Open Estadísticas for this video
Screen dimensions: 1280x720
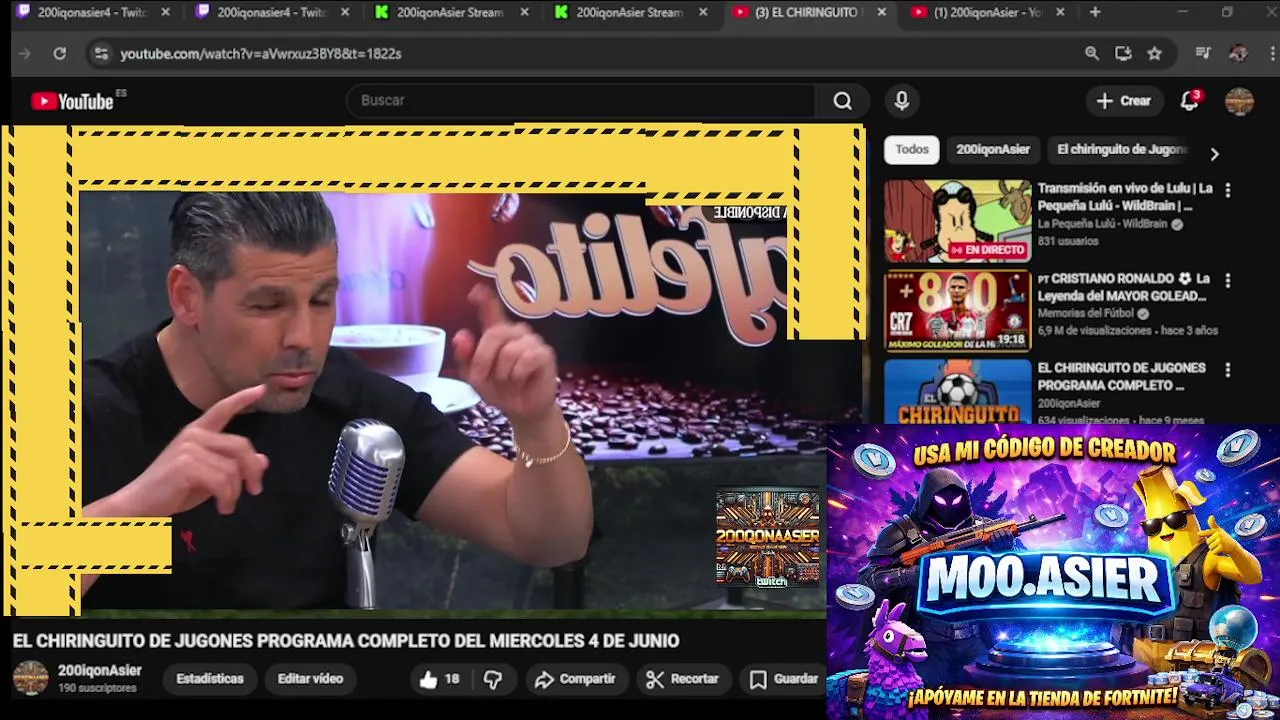click(x=210, y=679)
